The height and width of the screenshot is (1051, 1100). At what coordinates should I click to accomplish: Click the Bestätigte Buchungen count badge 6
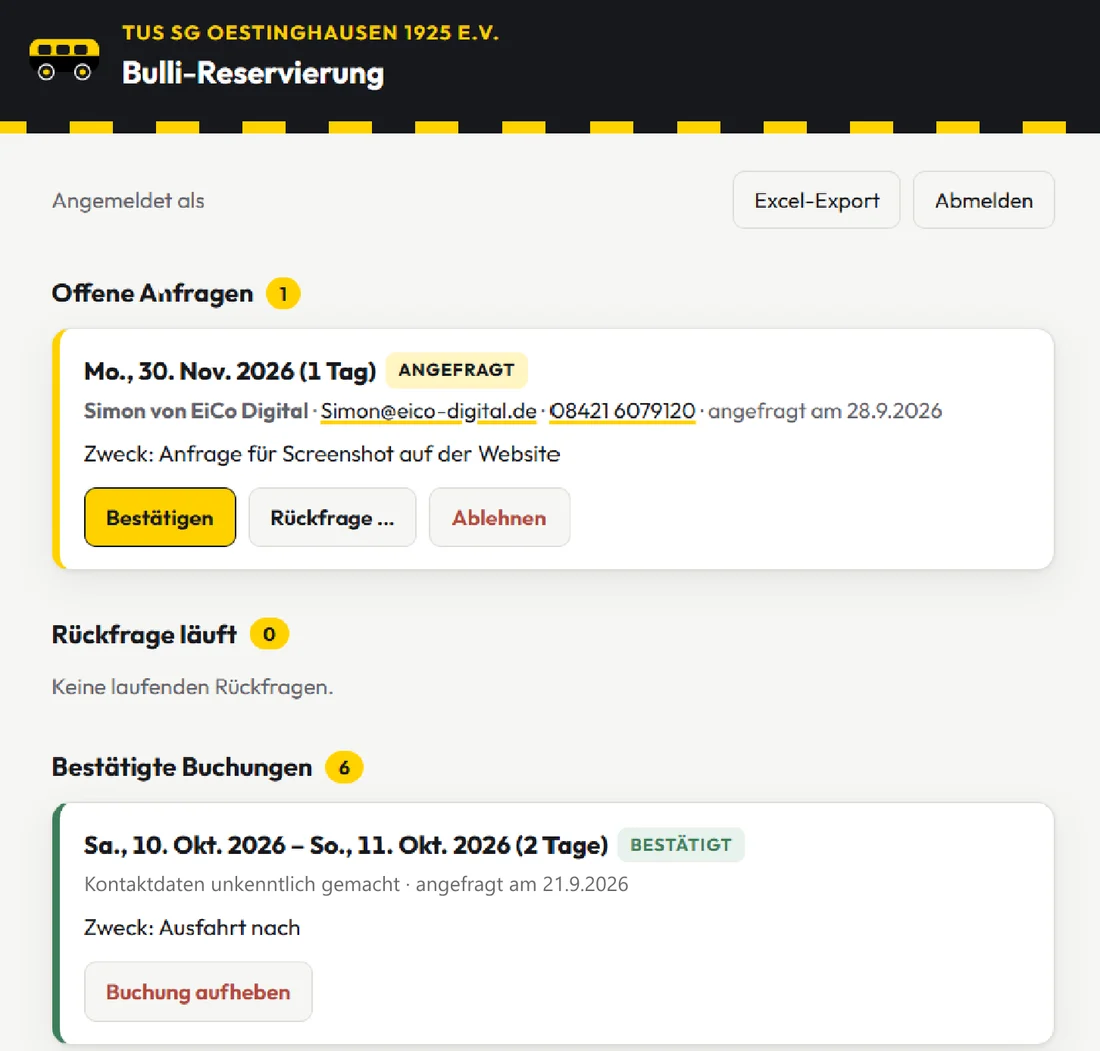(344, 768)
